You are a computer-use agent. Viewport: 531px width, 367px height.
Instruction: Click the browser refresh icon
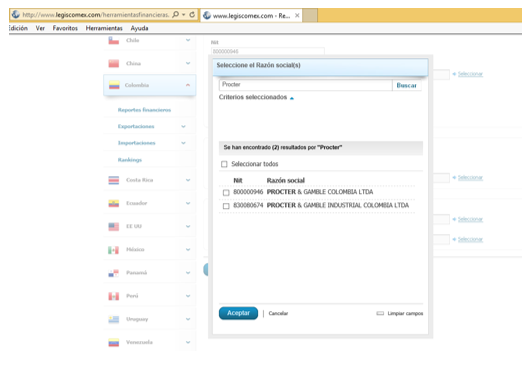click(192, 15)
